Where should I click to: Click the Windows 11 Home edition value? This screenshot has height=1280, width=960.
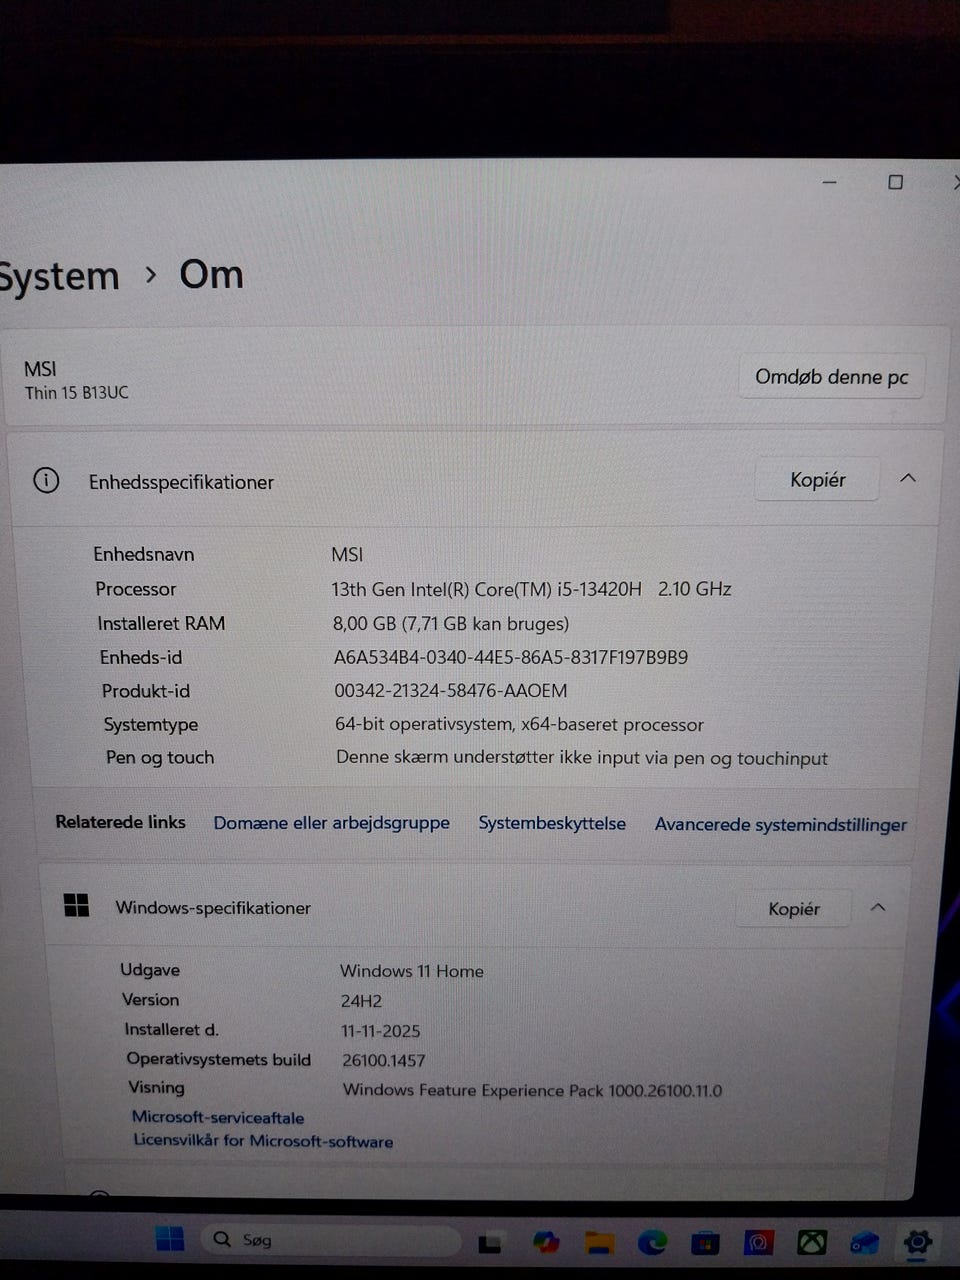[412, 971]
